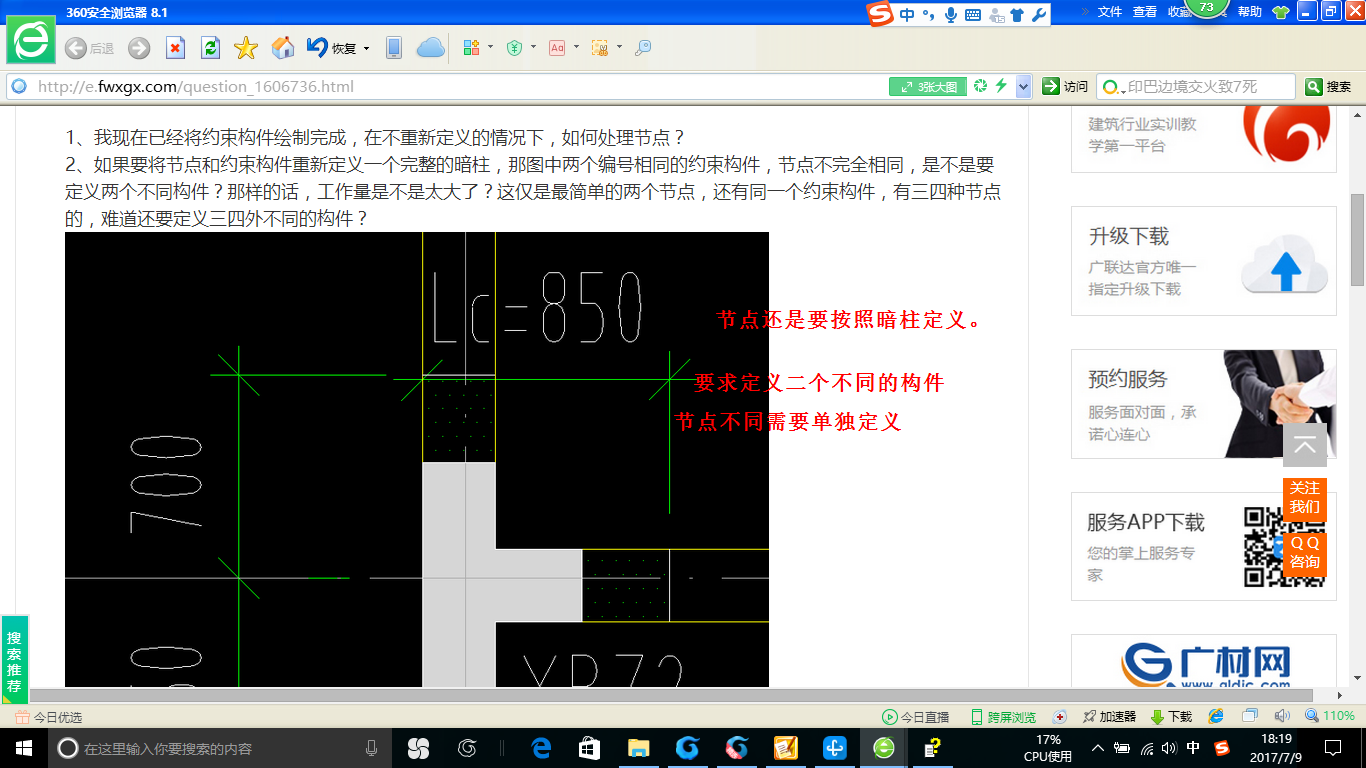Click 今日直播 in the status bar
This screenshot has width=1366, height=768.
(x=915, y=717)
